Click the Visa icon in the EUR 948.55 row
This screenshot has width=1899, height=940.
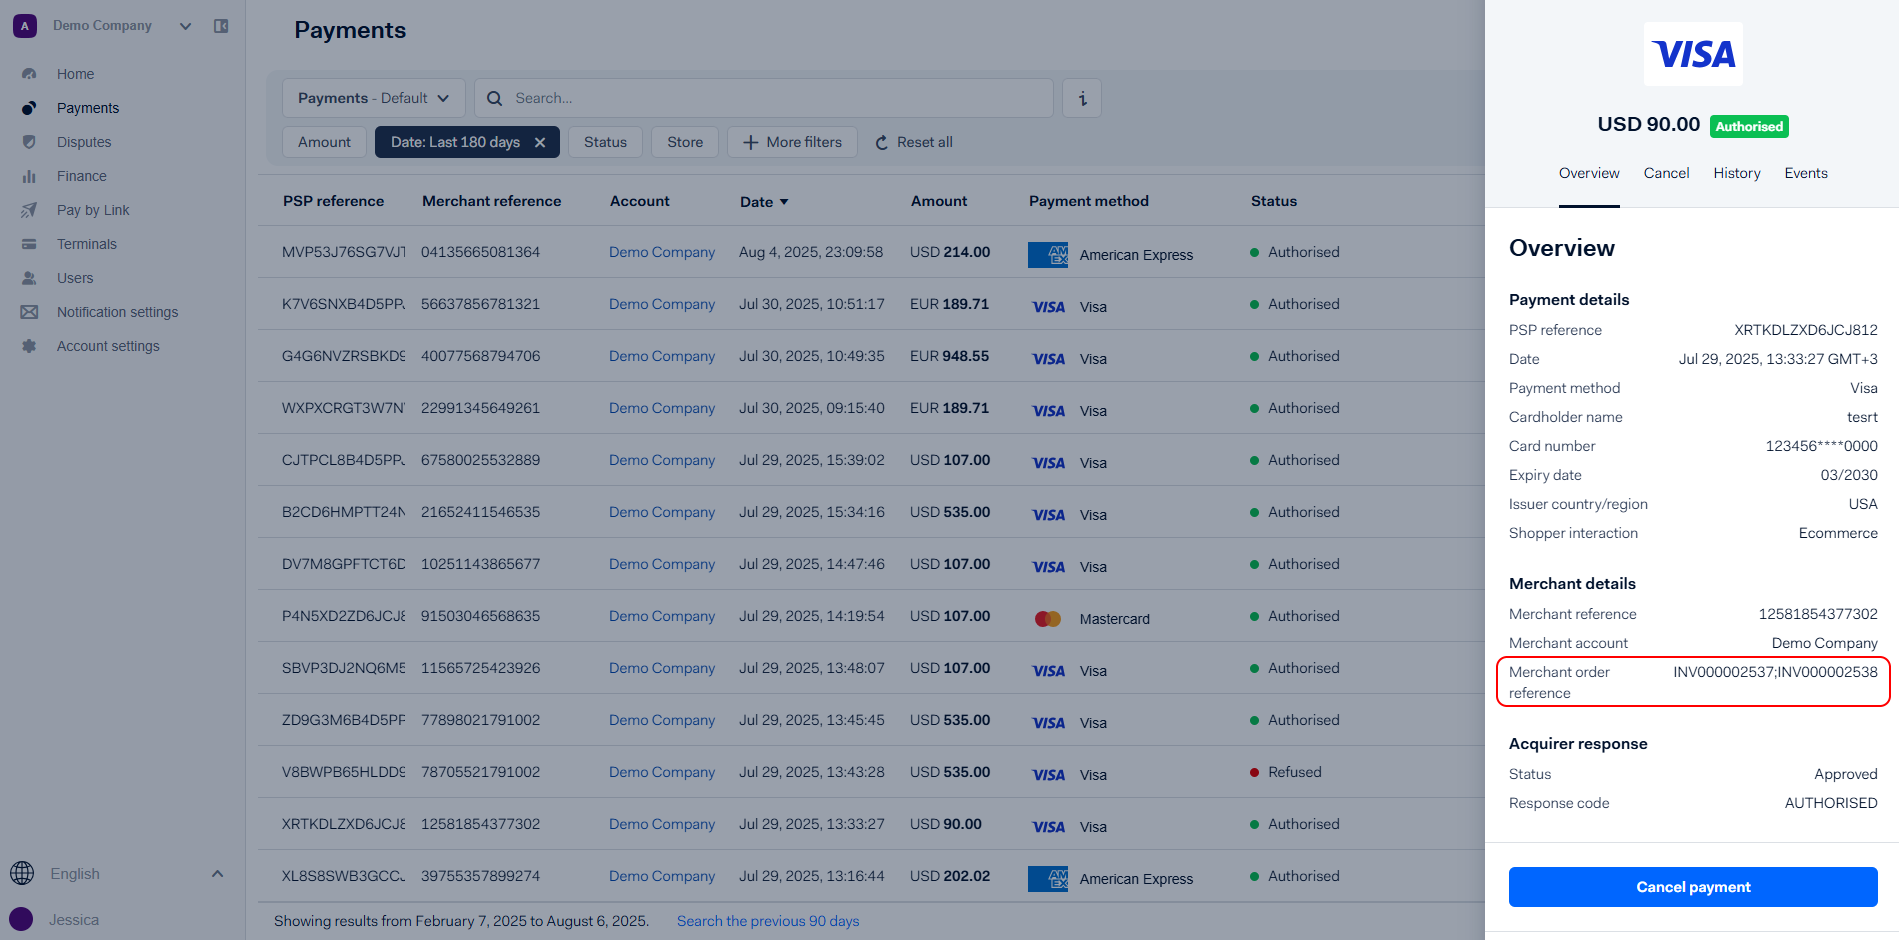click(1048, 359)
